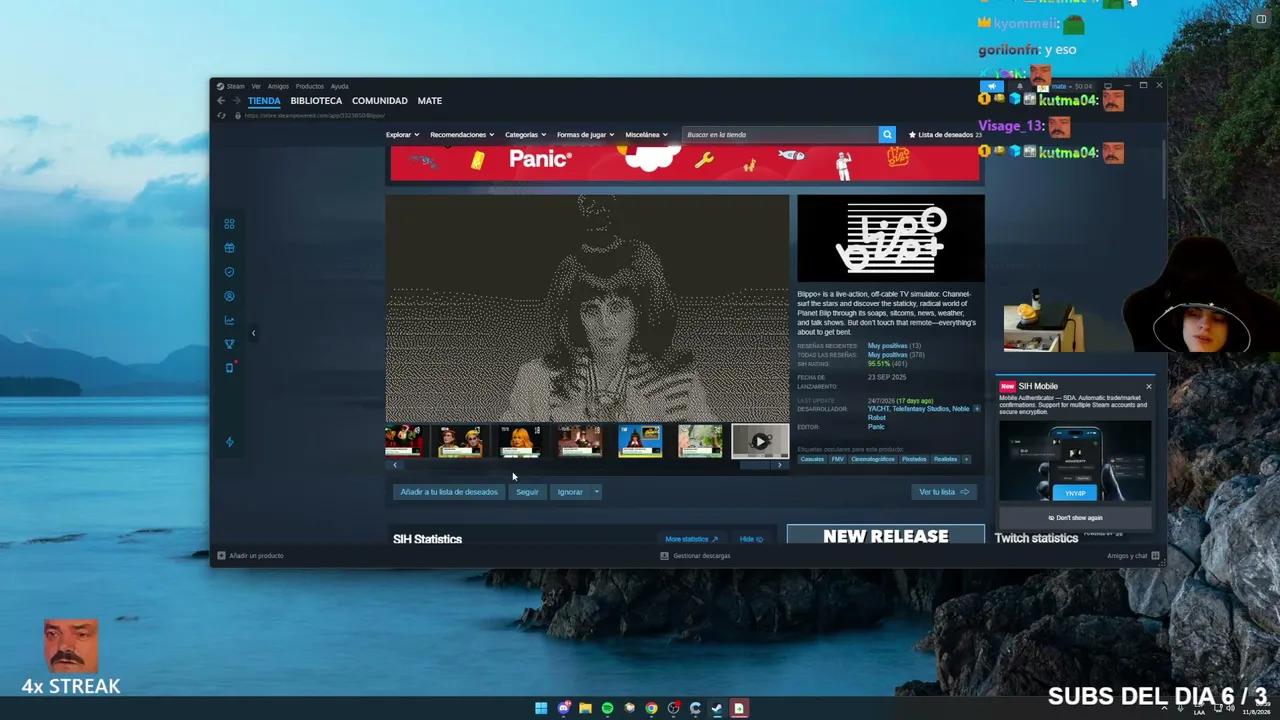The height and width of the screenshot is (720, 1280).
Task: Open the Steam announcements megaphone icon
Action: point(992,86)
